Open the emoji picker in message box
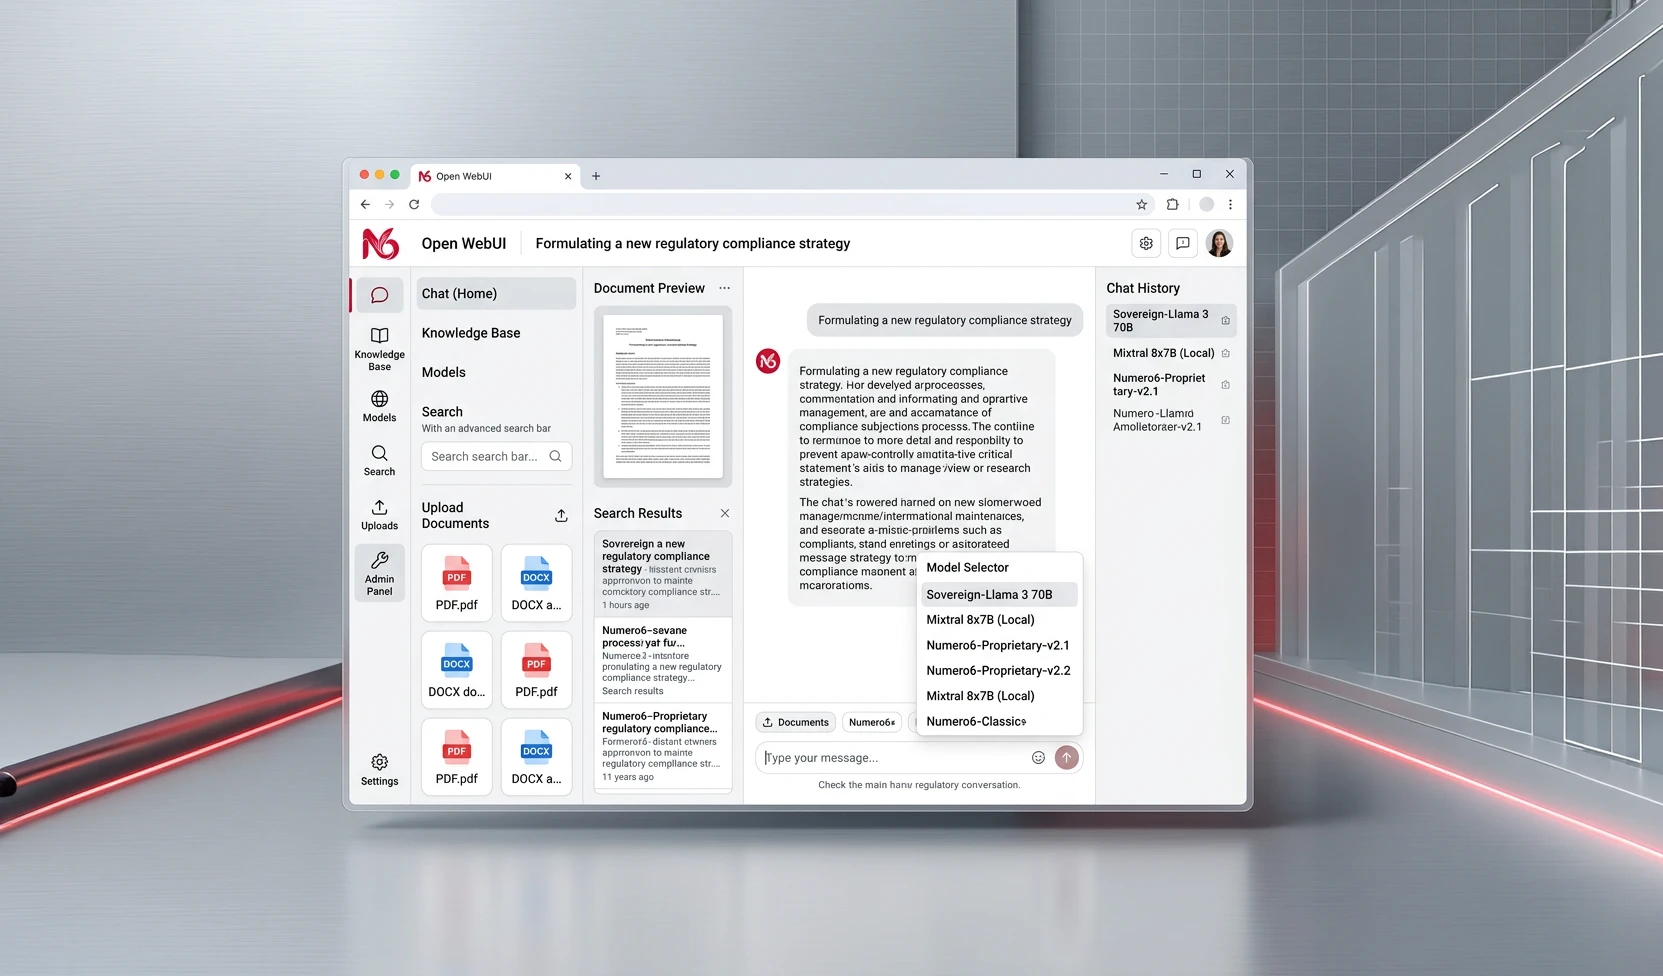 tap(1038, 758)
